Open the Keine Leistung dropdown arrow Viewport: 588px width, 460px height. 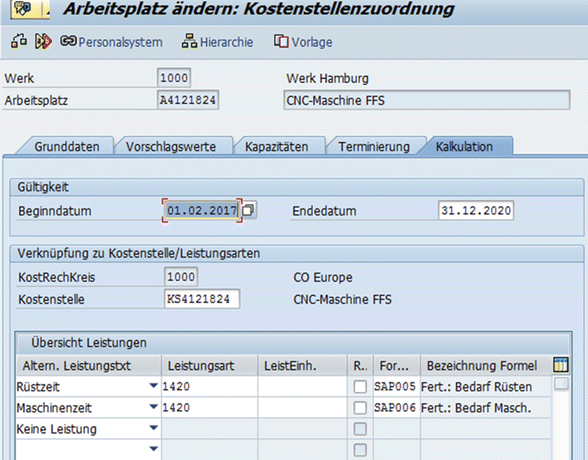[x=153, y=428]
